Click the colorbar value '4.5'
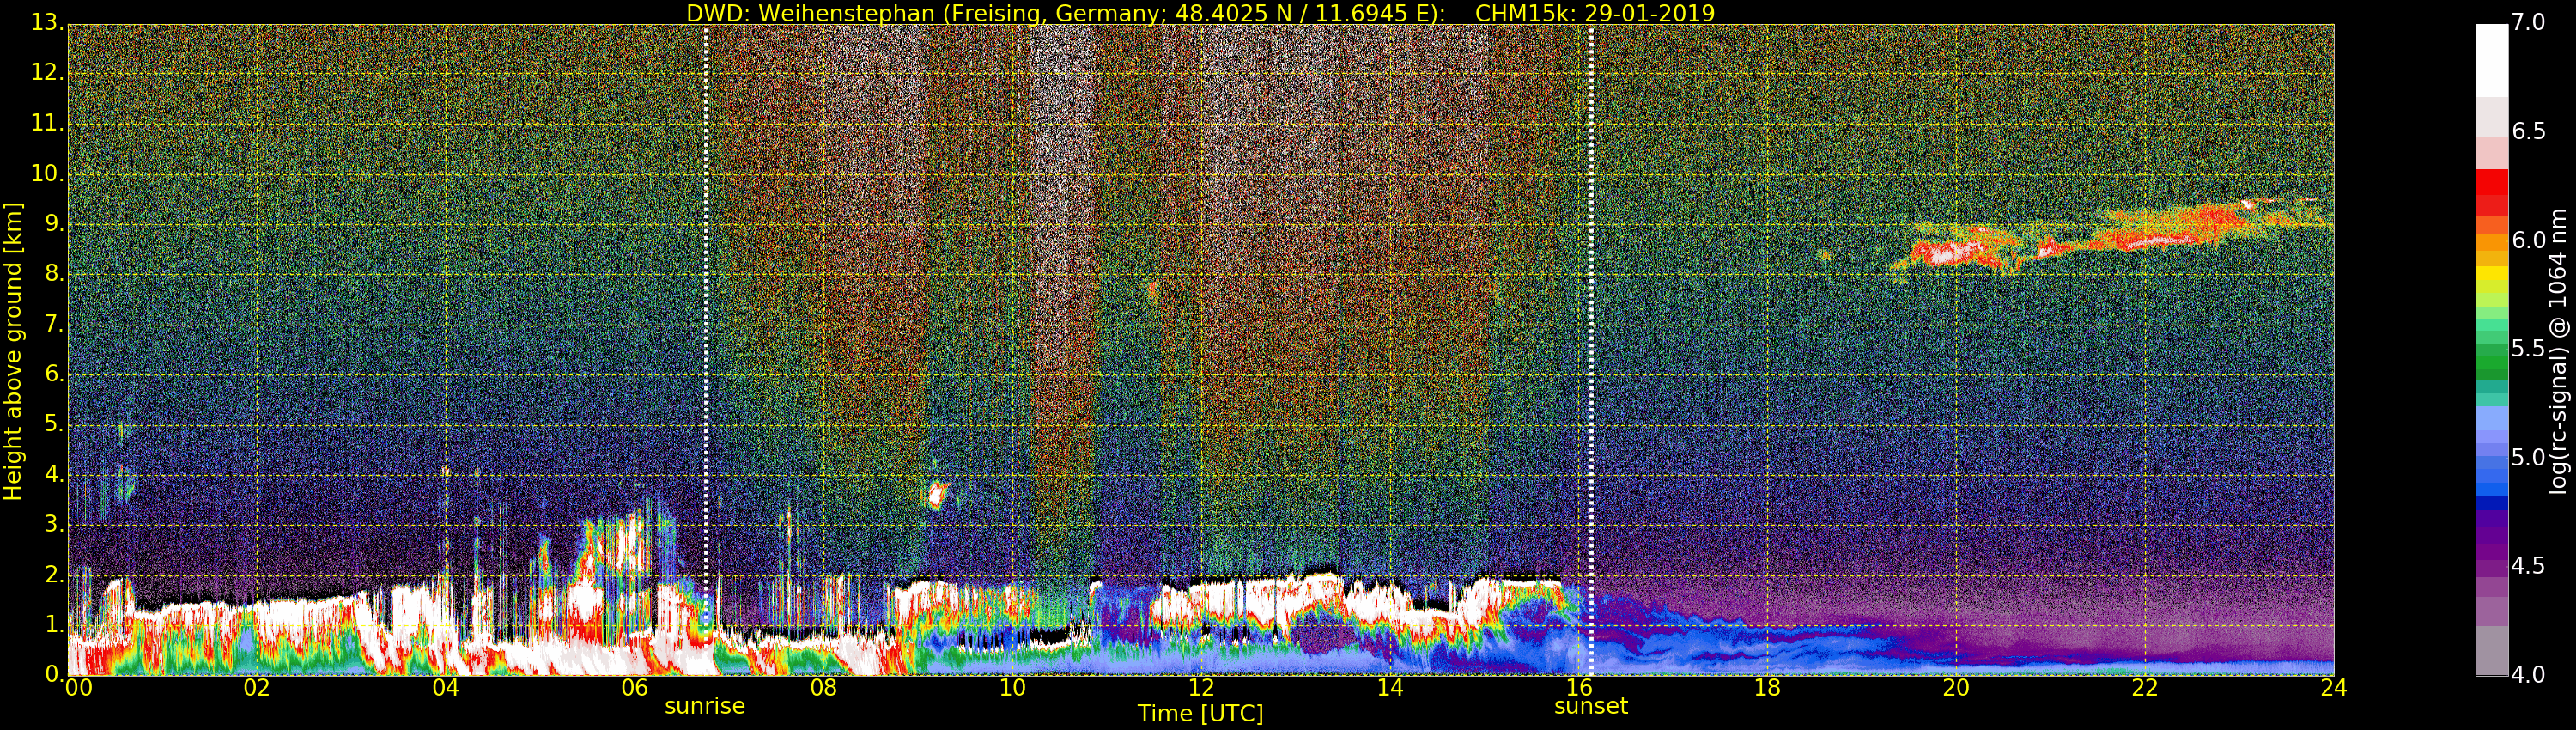Image resolution: width=2576 pixels, height=730 pixels. tap(2528, 566)
